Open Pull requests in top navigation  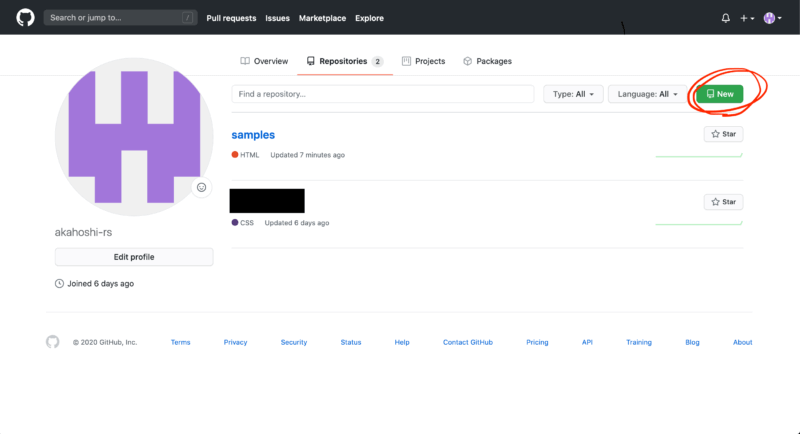click(231, 18)
